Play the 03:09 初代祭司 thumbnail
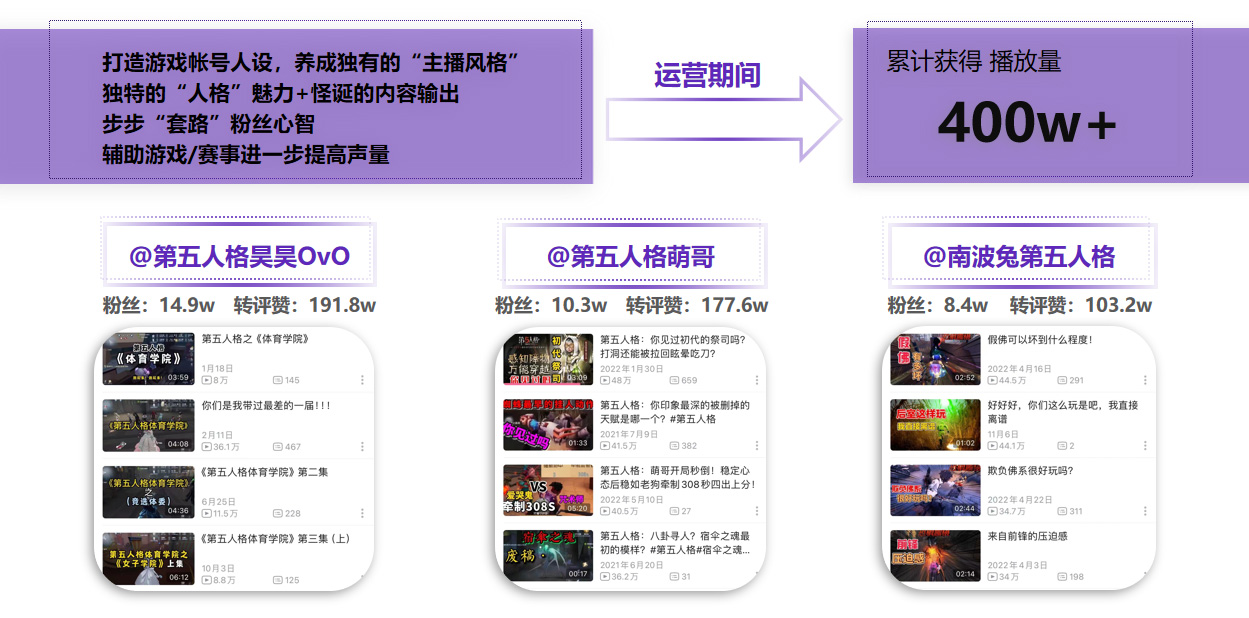The image size is (1249, 618). tap(548, 359)
